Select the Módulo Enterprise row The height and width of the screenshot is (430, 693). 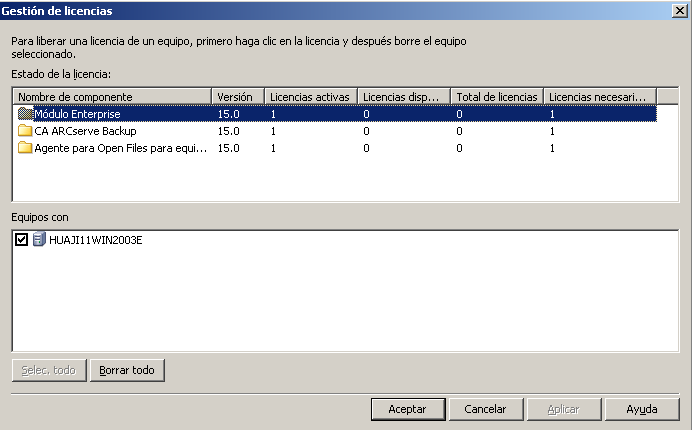point(337,114)
